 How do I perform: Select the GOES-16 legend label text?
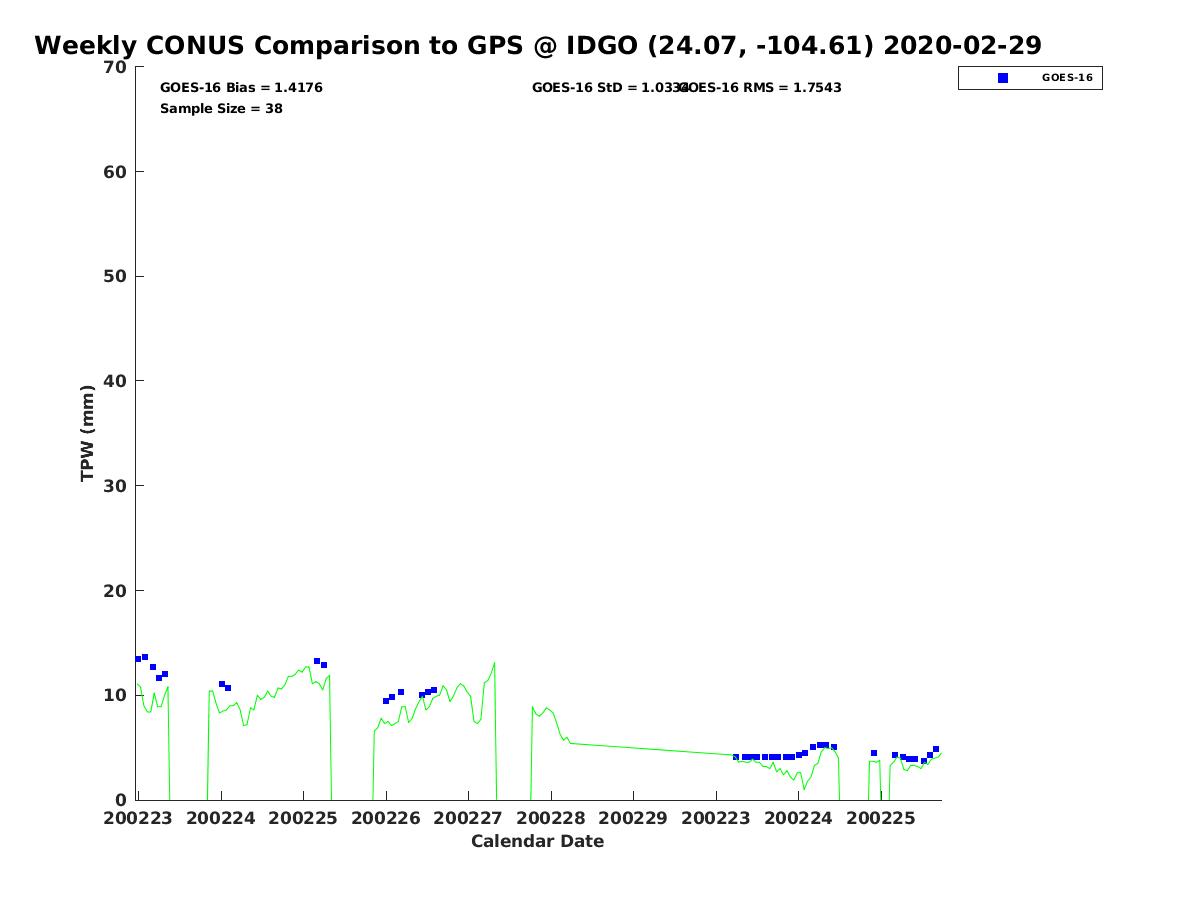pos(1066,78)
